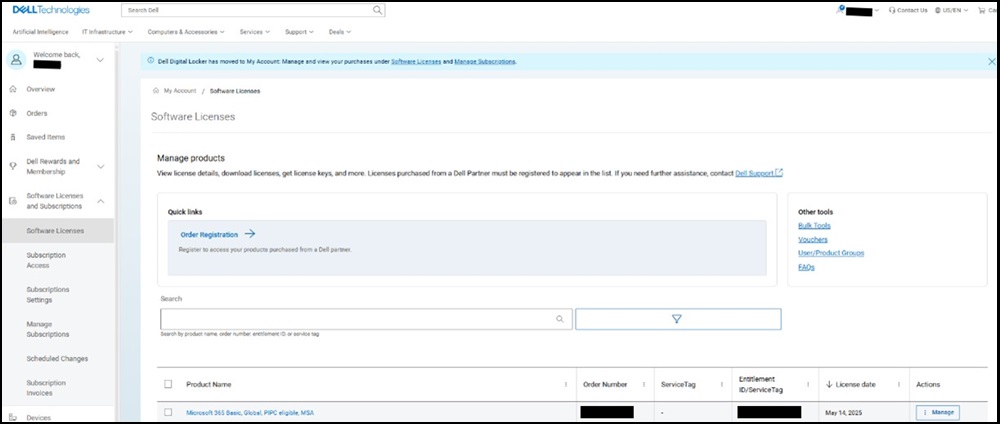Screen dimensions: 1000x424
Task: Check the Microsoft 365 Basic row checkbox
Action: tap(168, 412)
